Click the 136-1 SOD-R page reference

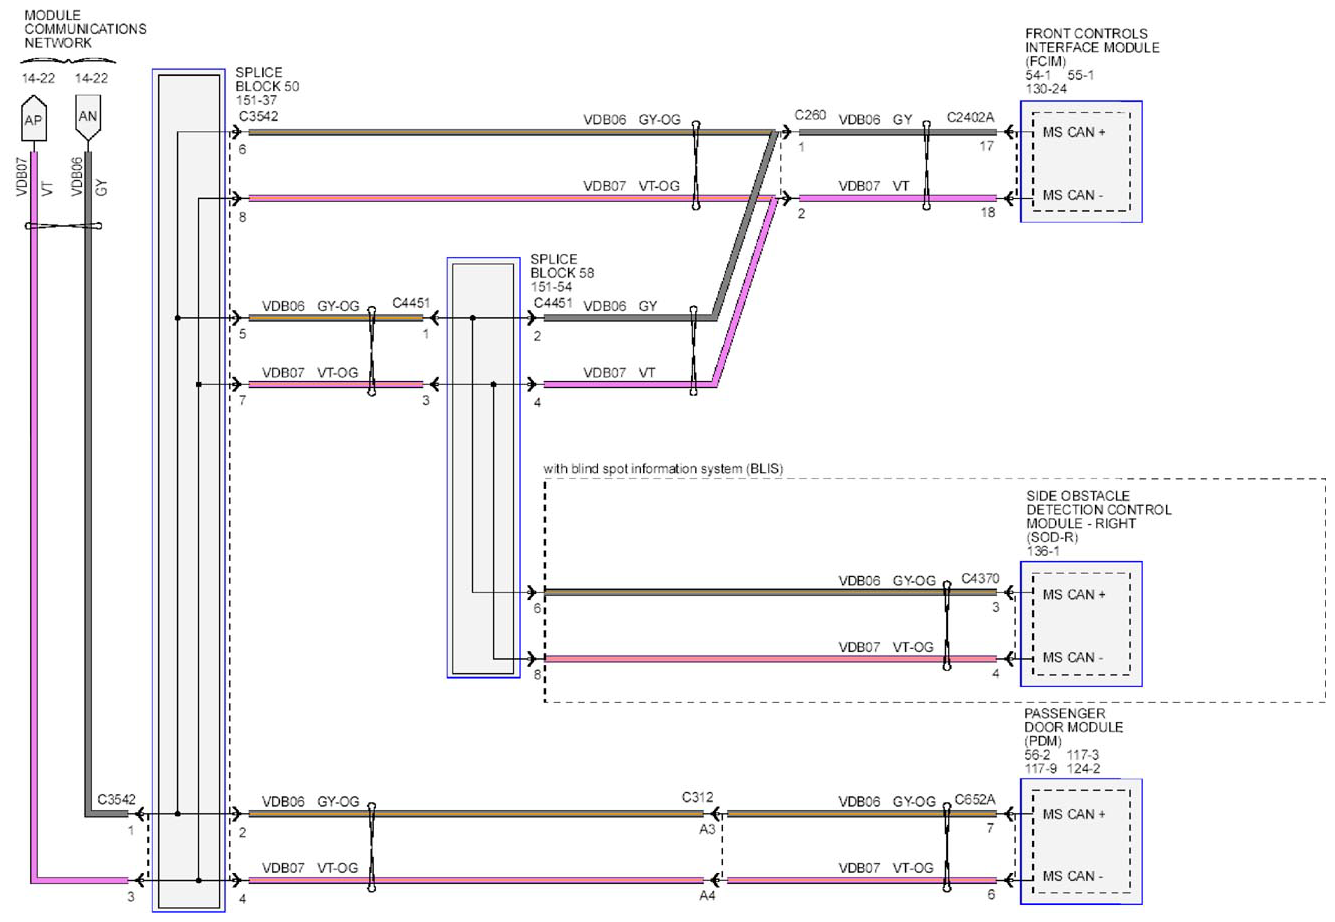1042,551
